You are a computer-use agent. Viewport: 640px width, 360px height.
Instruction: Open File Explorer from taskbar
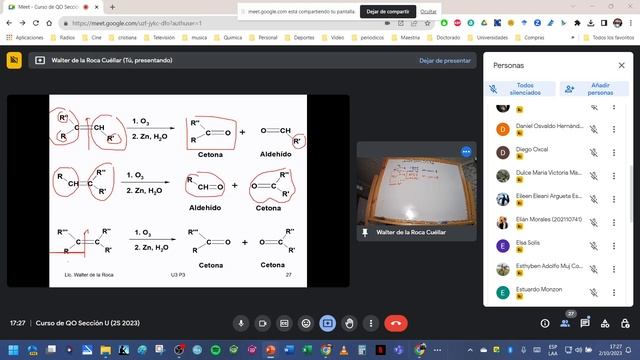[106, 350]
